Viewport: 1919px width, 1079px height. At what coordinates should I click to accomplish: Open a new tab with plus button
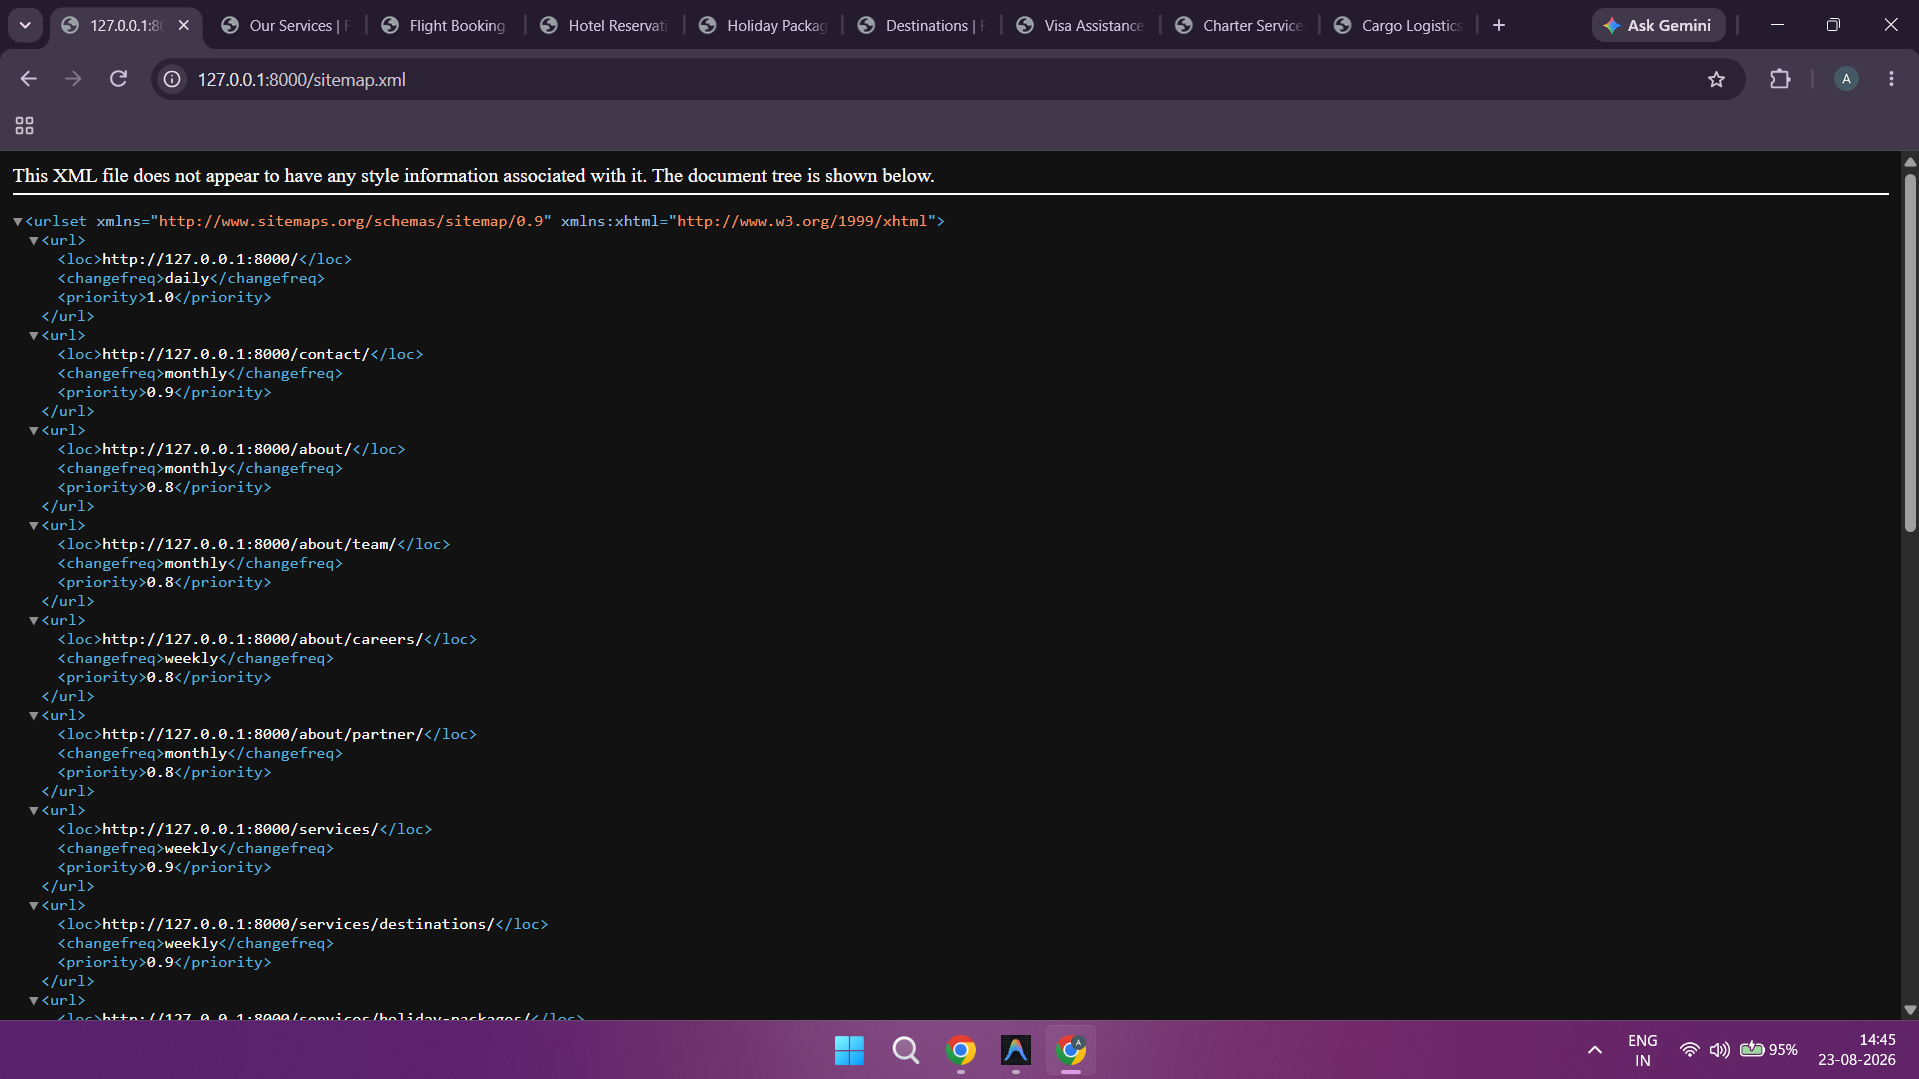tap(1498, 25)
